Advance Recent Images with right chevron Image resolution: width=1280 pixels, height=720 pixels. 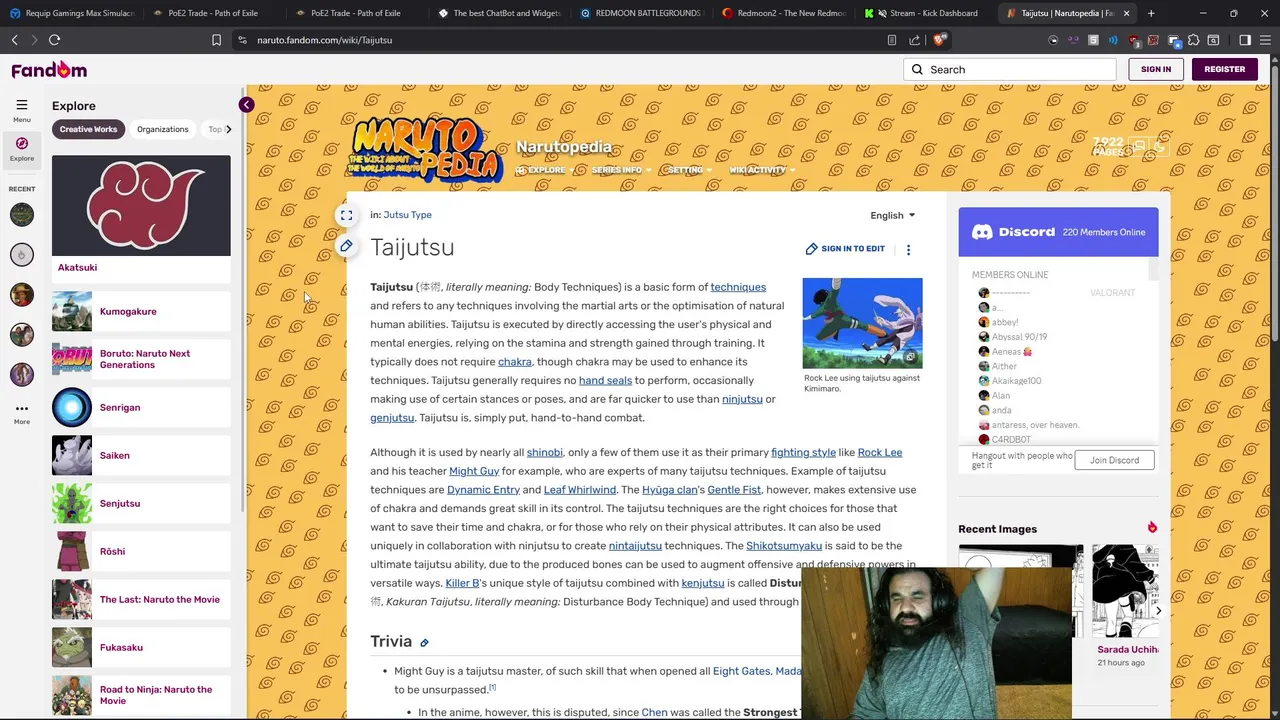click(1158, 611)
